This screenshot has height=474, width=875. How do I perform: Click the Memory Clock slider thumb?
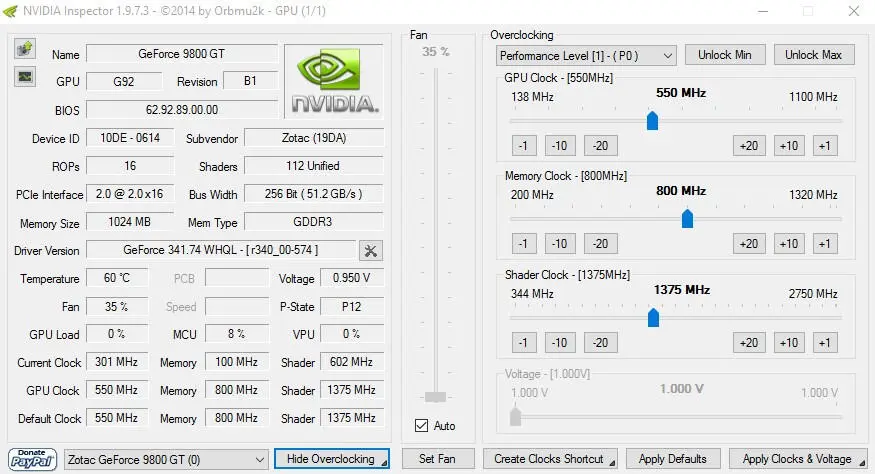click(x=688, y=218)
